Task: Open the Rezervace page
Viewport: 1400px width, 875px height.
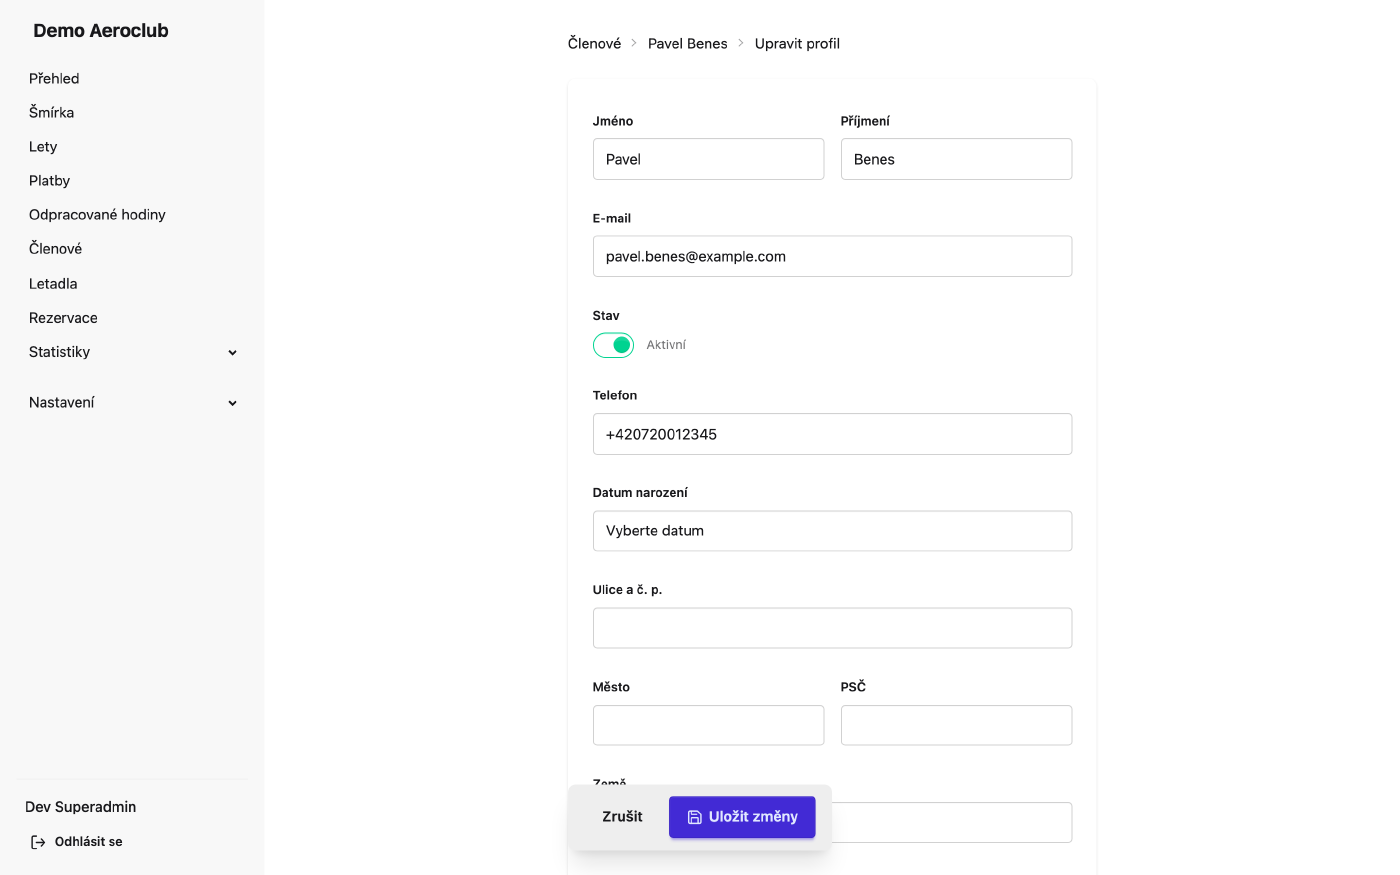Action: 63,318
